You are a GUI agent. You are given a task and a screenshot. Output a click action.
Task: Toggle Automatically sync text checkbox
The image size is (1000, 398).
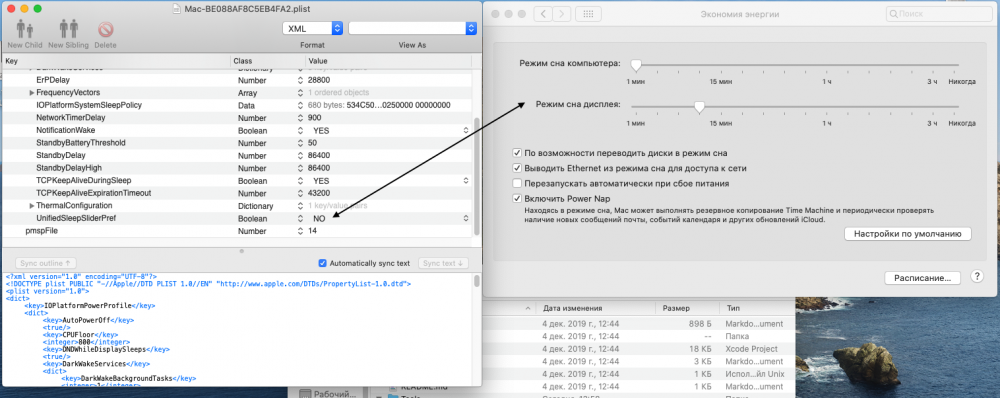(323, 263)
